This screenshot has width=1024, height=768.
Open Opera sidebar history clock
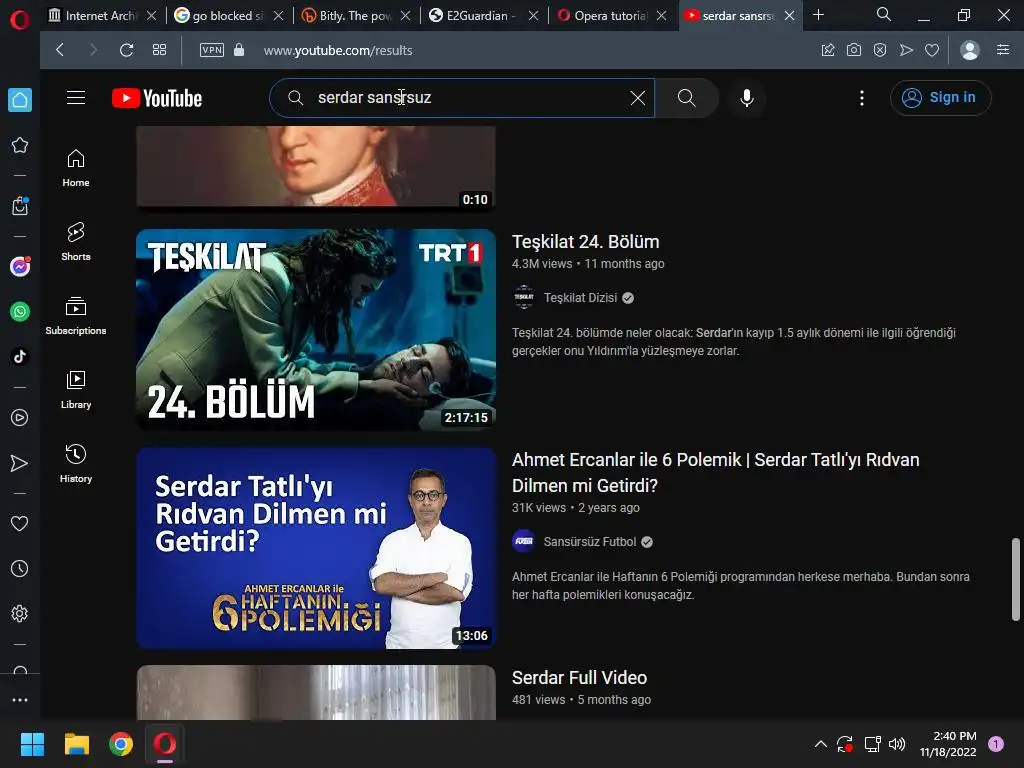click(x=20, y=568)
